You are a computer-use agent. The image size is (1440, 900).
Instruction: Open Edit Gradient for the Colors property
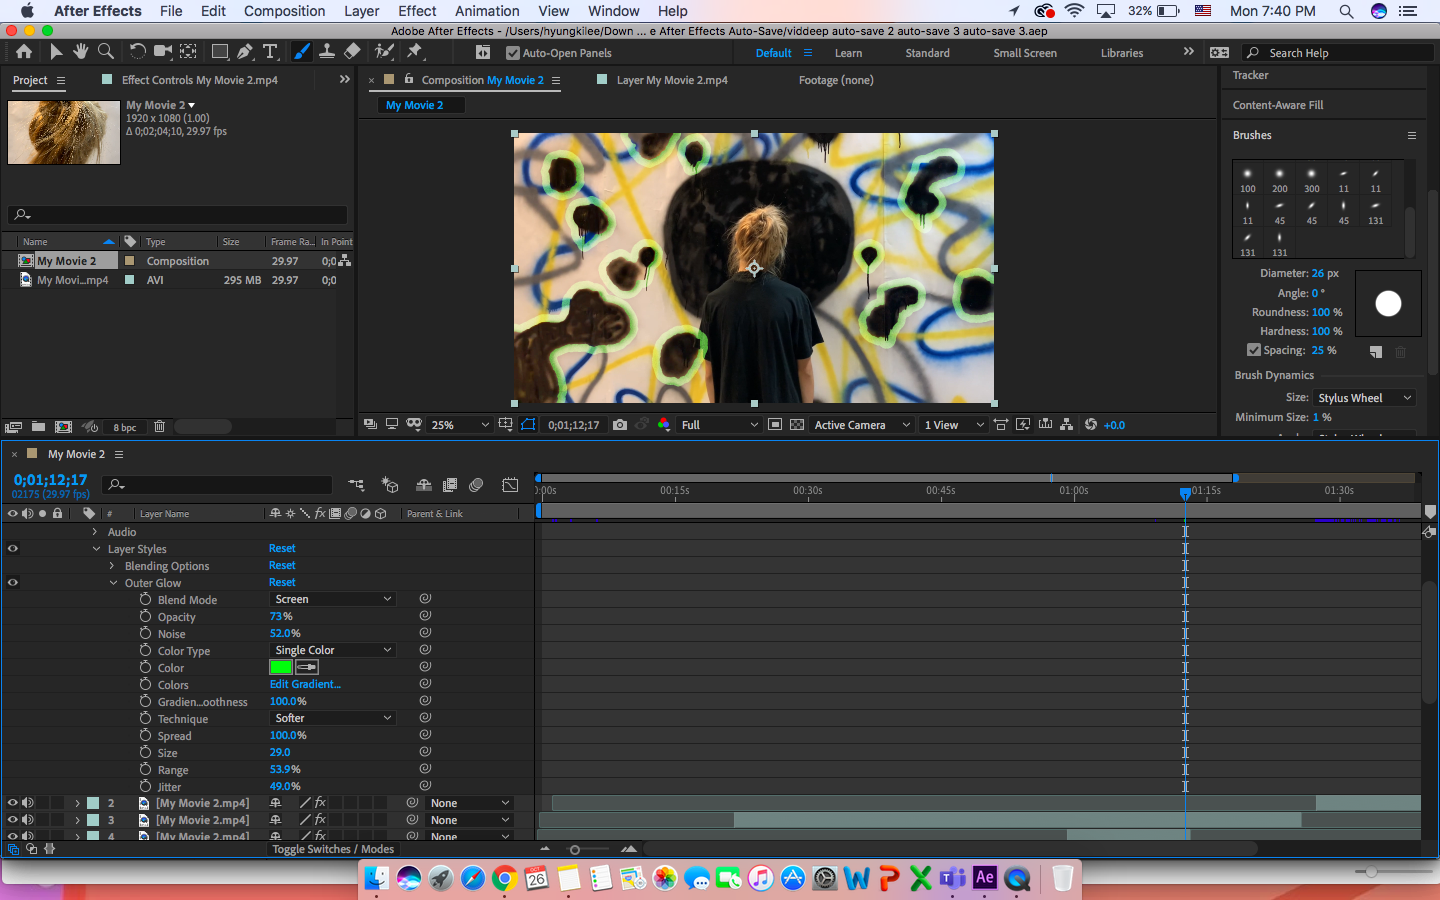[305, 684]
